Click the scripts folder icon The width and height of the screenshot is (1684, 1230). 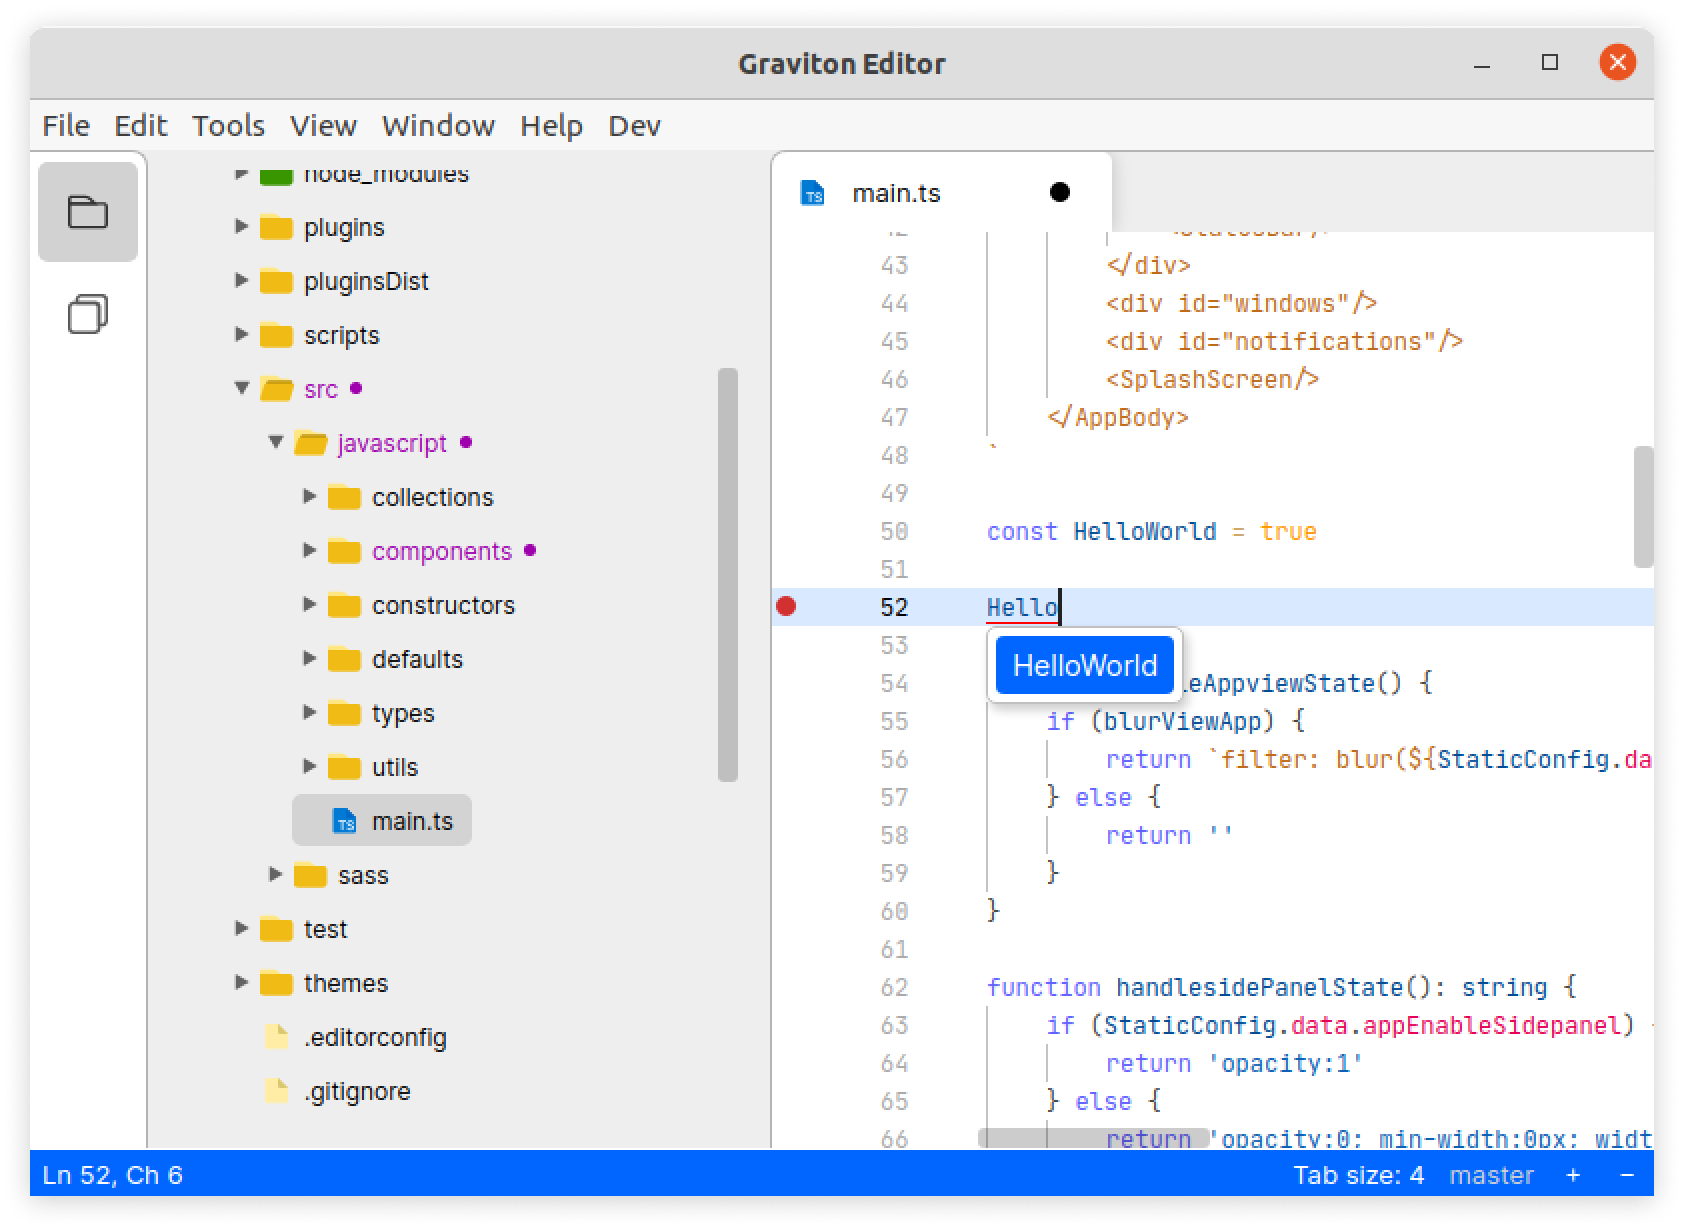[x=276, y=336]
